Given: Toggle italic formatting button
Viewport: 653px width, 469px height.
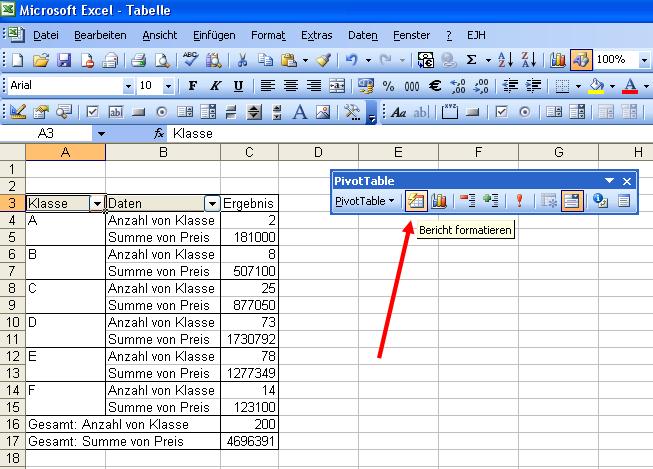Looking at the screenshot, I should point(215,86).
